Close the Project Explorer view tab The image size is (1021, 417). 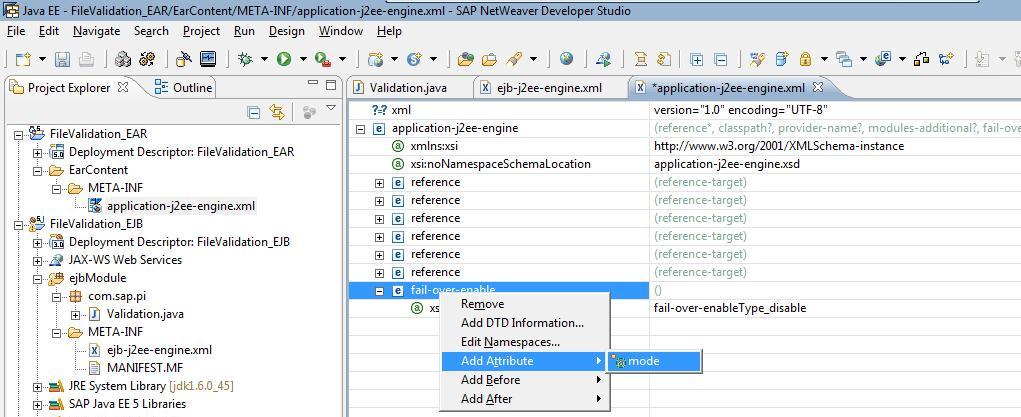pyautogui.click(x=123, y=87)
